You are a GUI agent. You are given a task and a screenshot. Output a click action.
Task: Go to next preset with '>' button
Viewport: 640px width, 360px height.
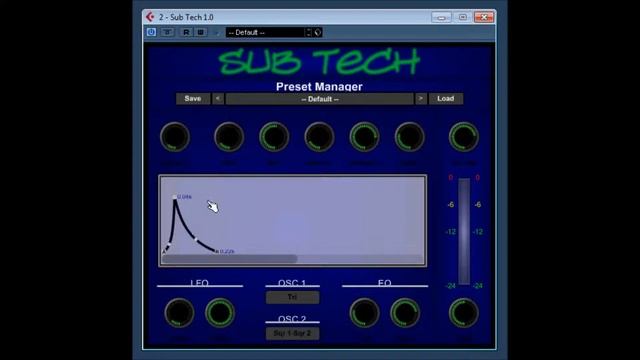click(421, 98)
